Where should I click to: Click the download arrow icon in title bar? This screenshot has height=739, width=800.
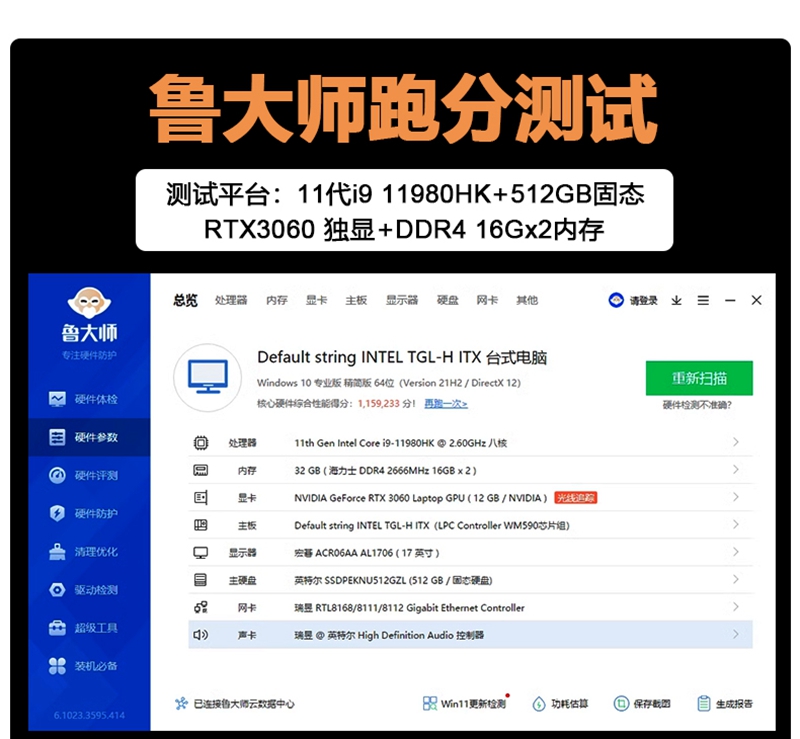(677, 301)
